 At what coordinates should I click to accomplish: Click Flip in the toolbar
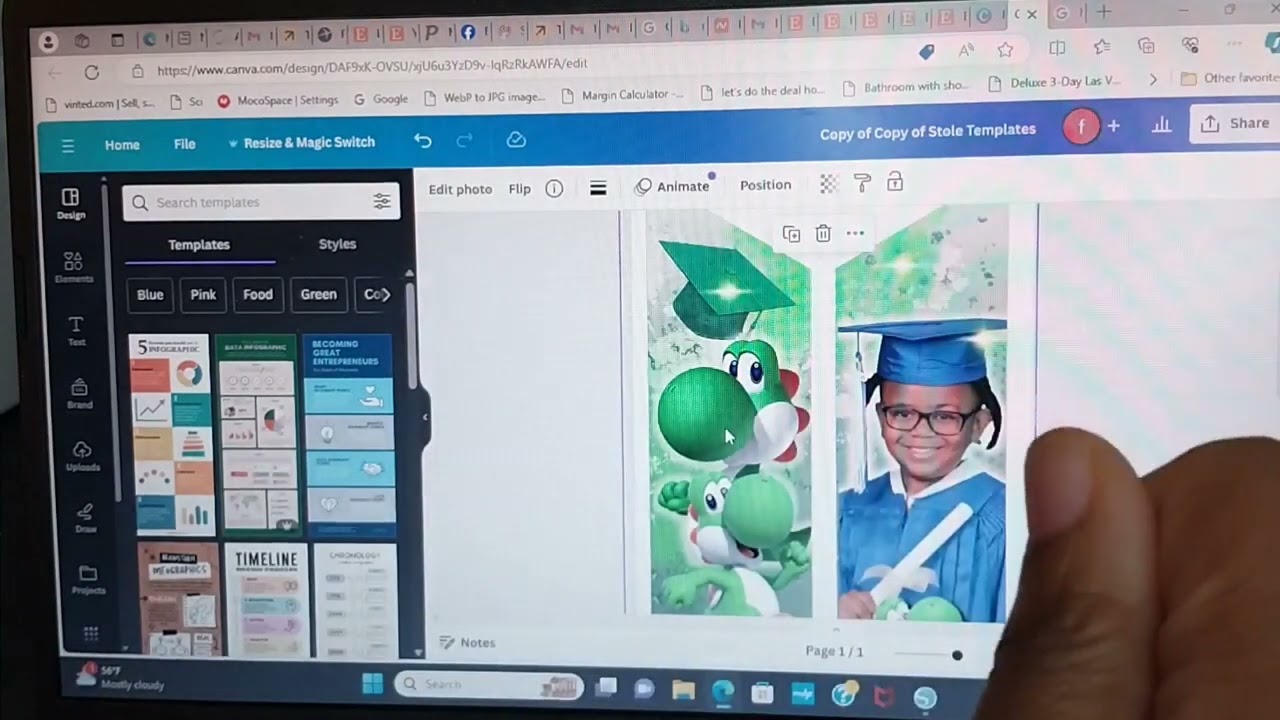tap(519, 188)
